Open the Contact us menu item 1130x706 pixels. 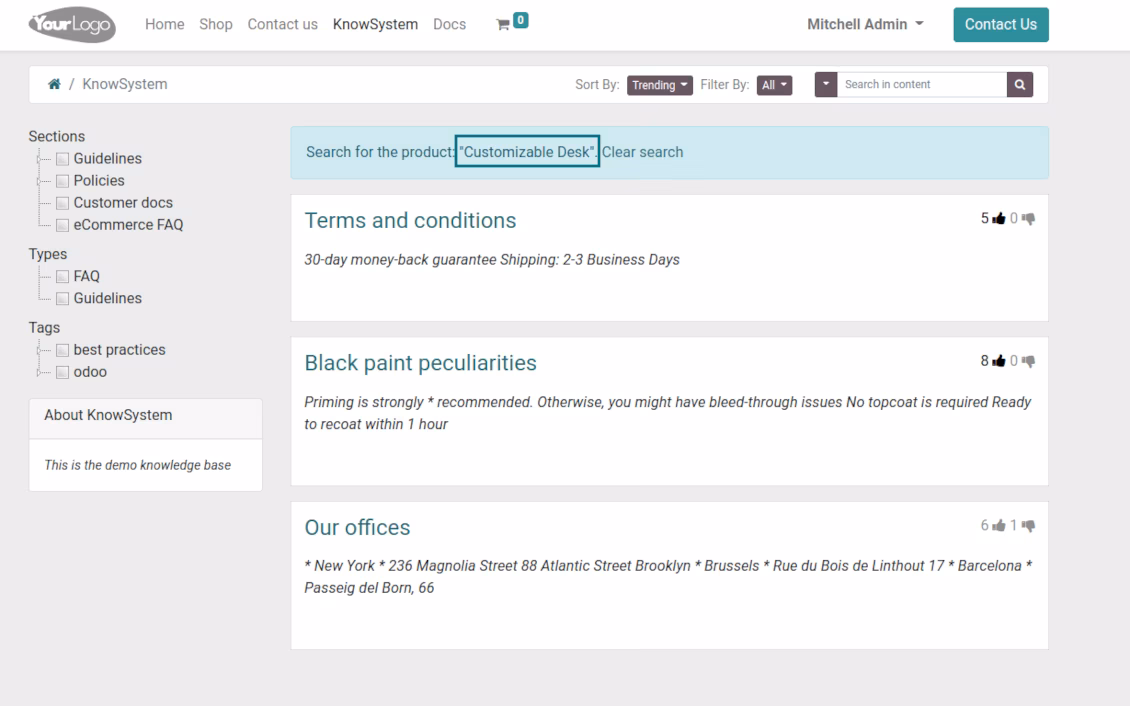click(282, 24)
